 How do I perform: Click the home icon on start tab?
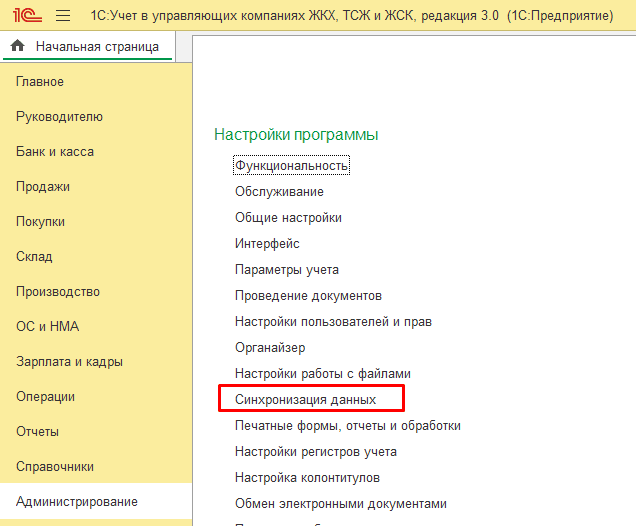tap(17, 47)
